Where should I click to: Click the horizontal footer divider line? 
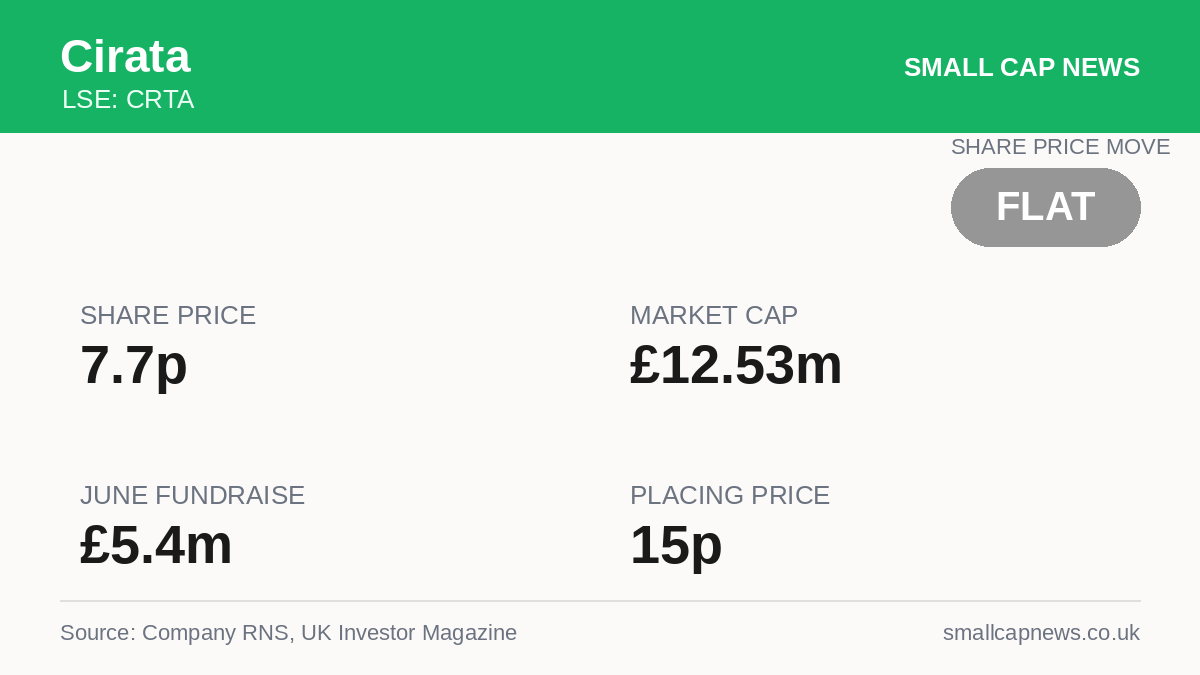pos(600,601)
